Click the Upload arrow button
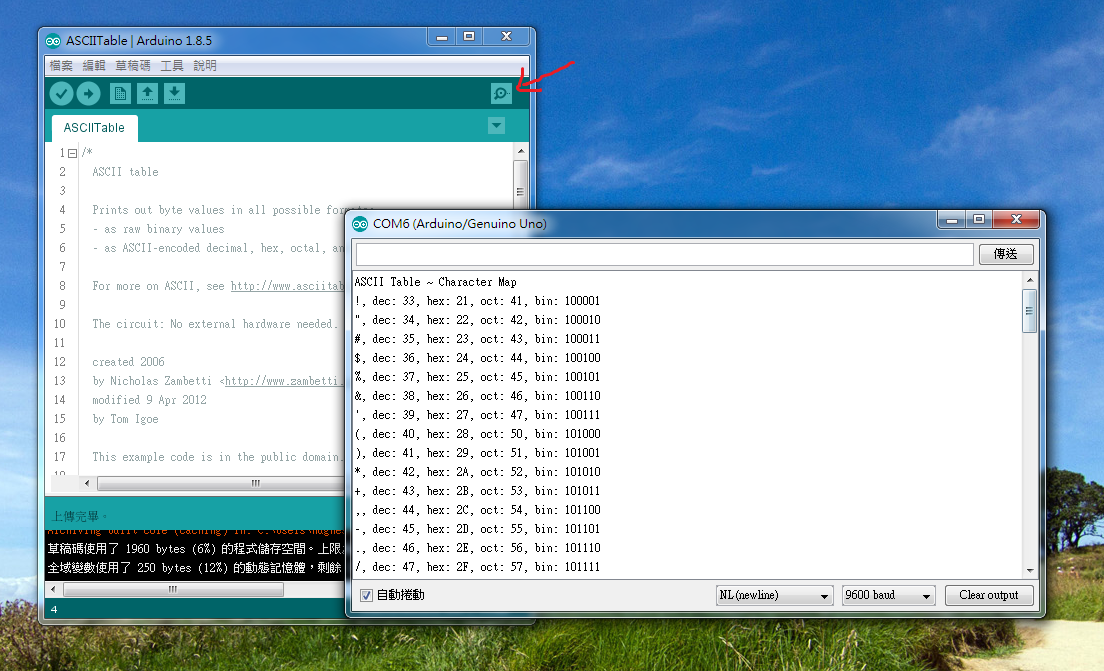This screenshot has height=671, width=1104. (88, 93)
